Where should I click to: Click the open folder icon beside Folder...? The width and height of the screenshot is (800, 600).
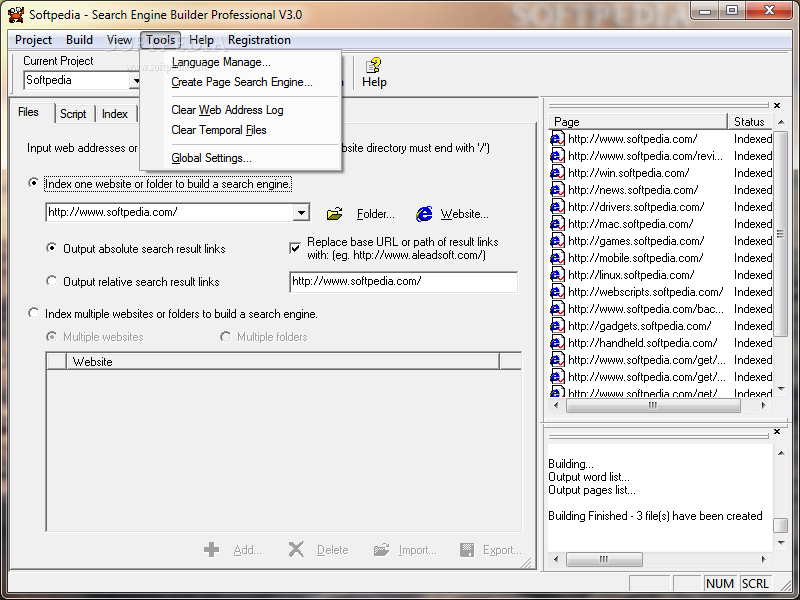coord(334,214)
